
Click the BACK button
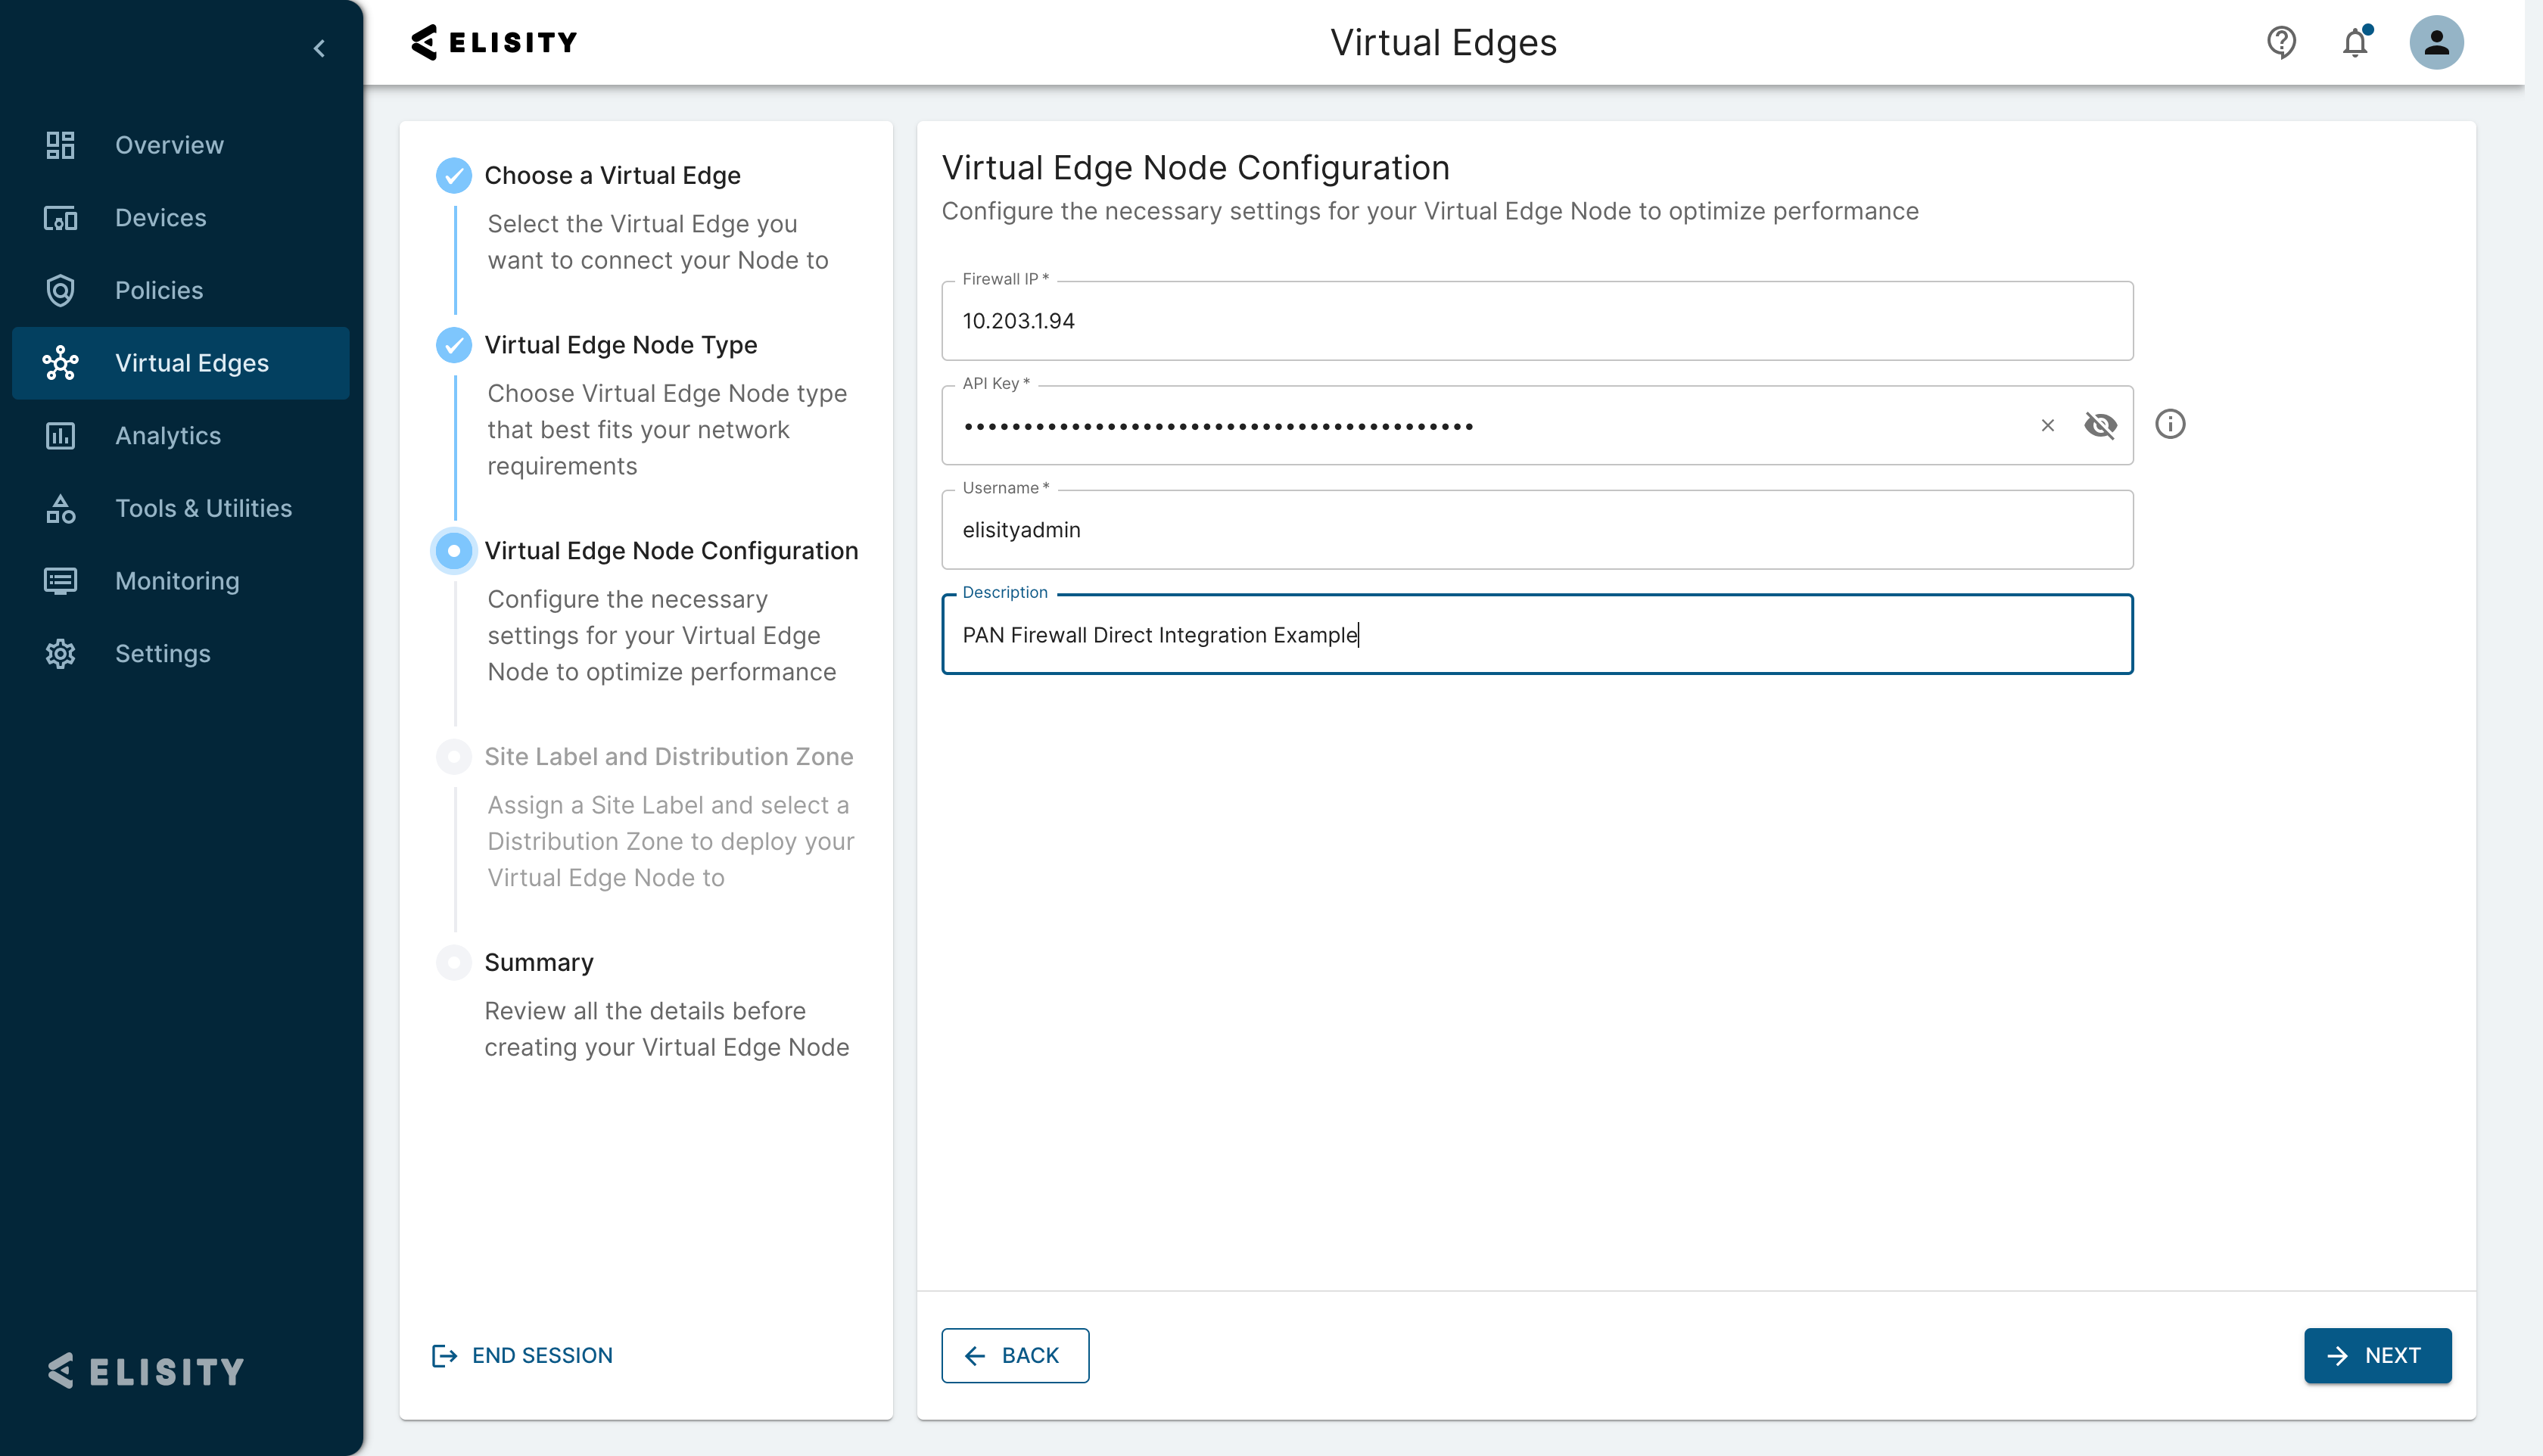[x=1015, y=1356]
